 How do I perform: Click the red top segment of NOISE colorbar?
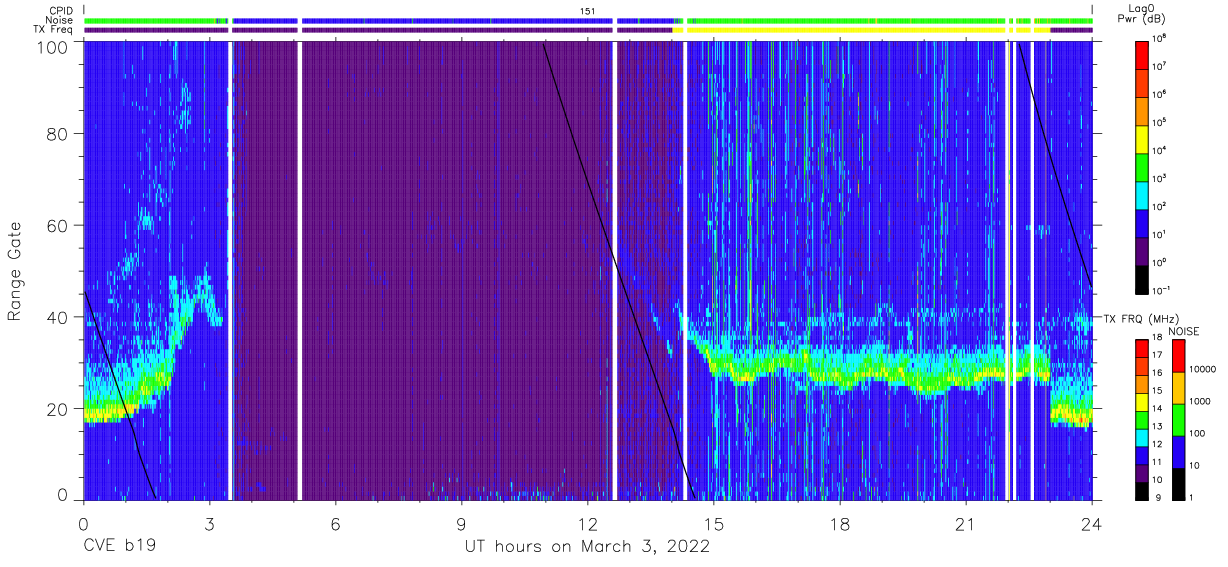(x=1180, y=356)
